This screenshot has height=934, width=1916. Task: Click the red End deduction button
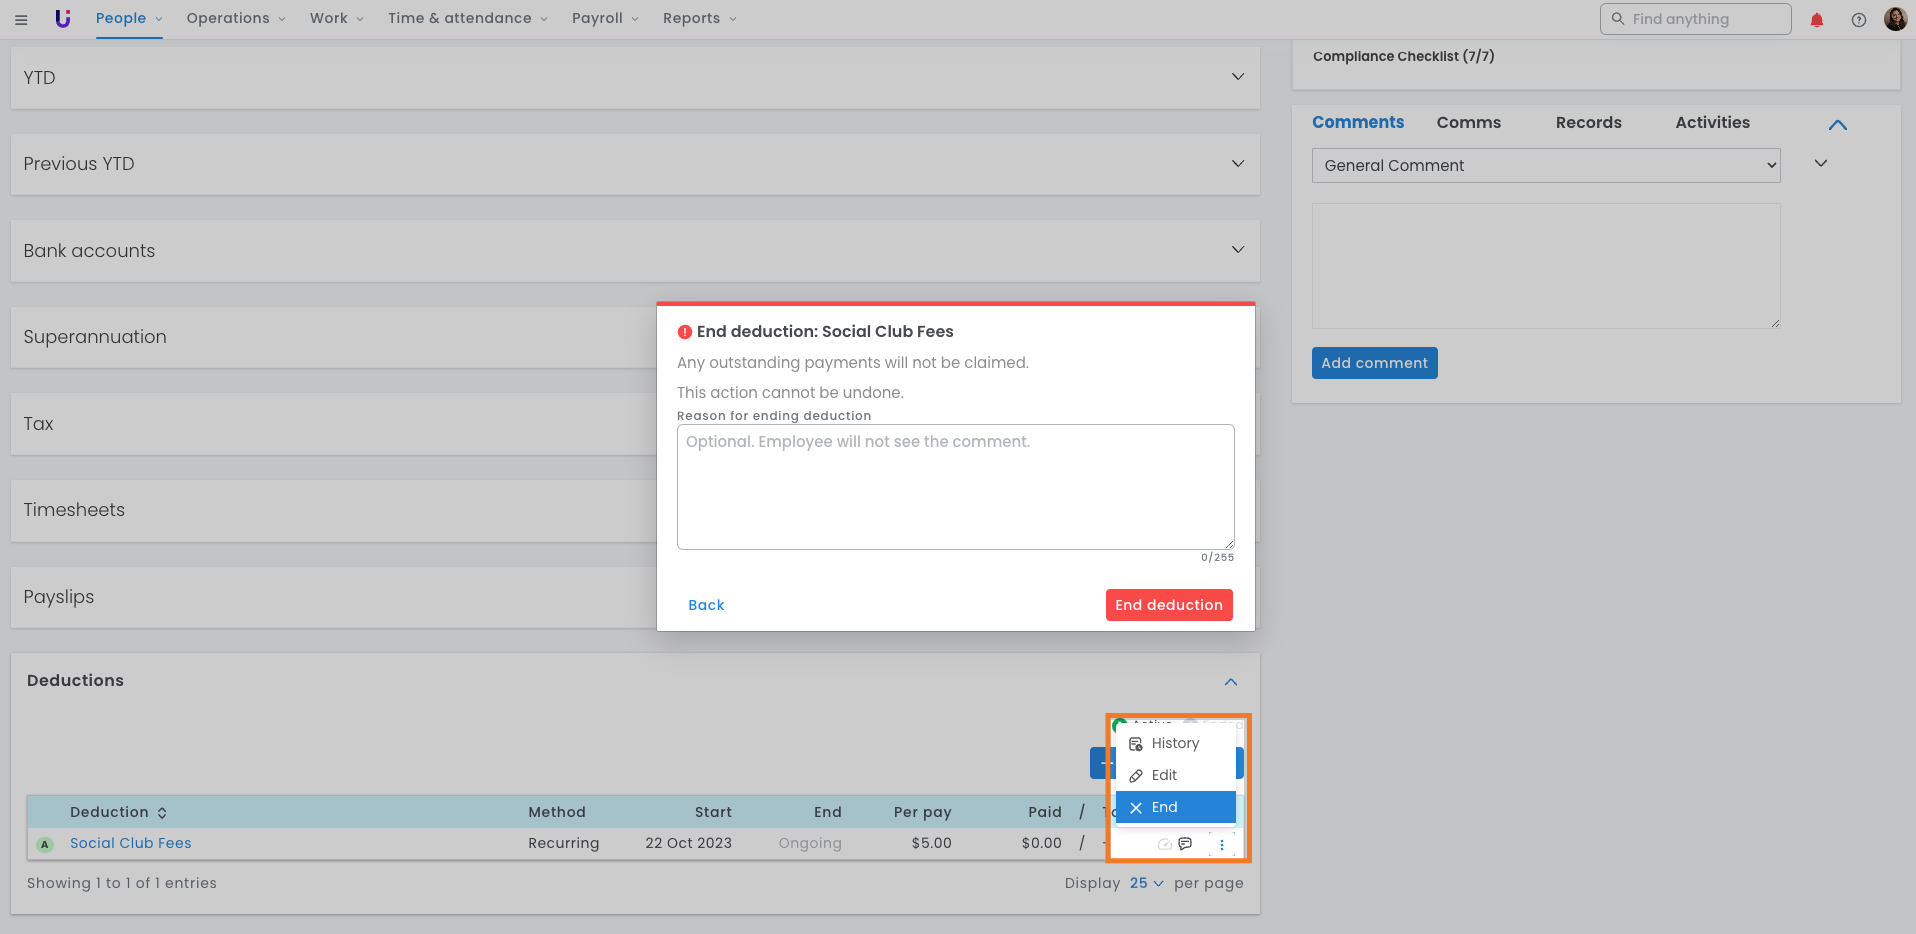click(x=1168, y=605)
